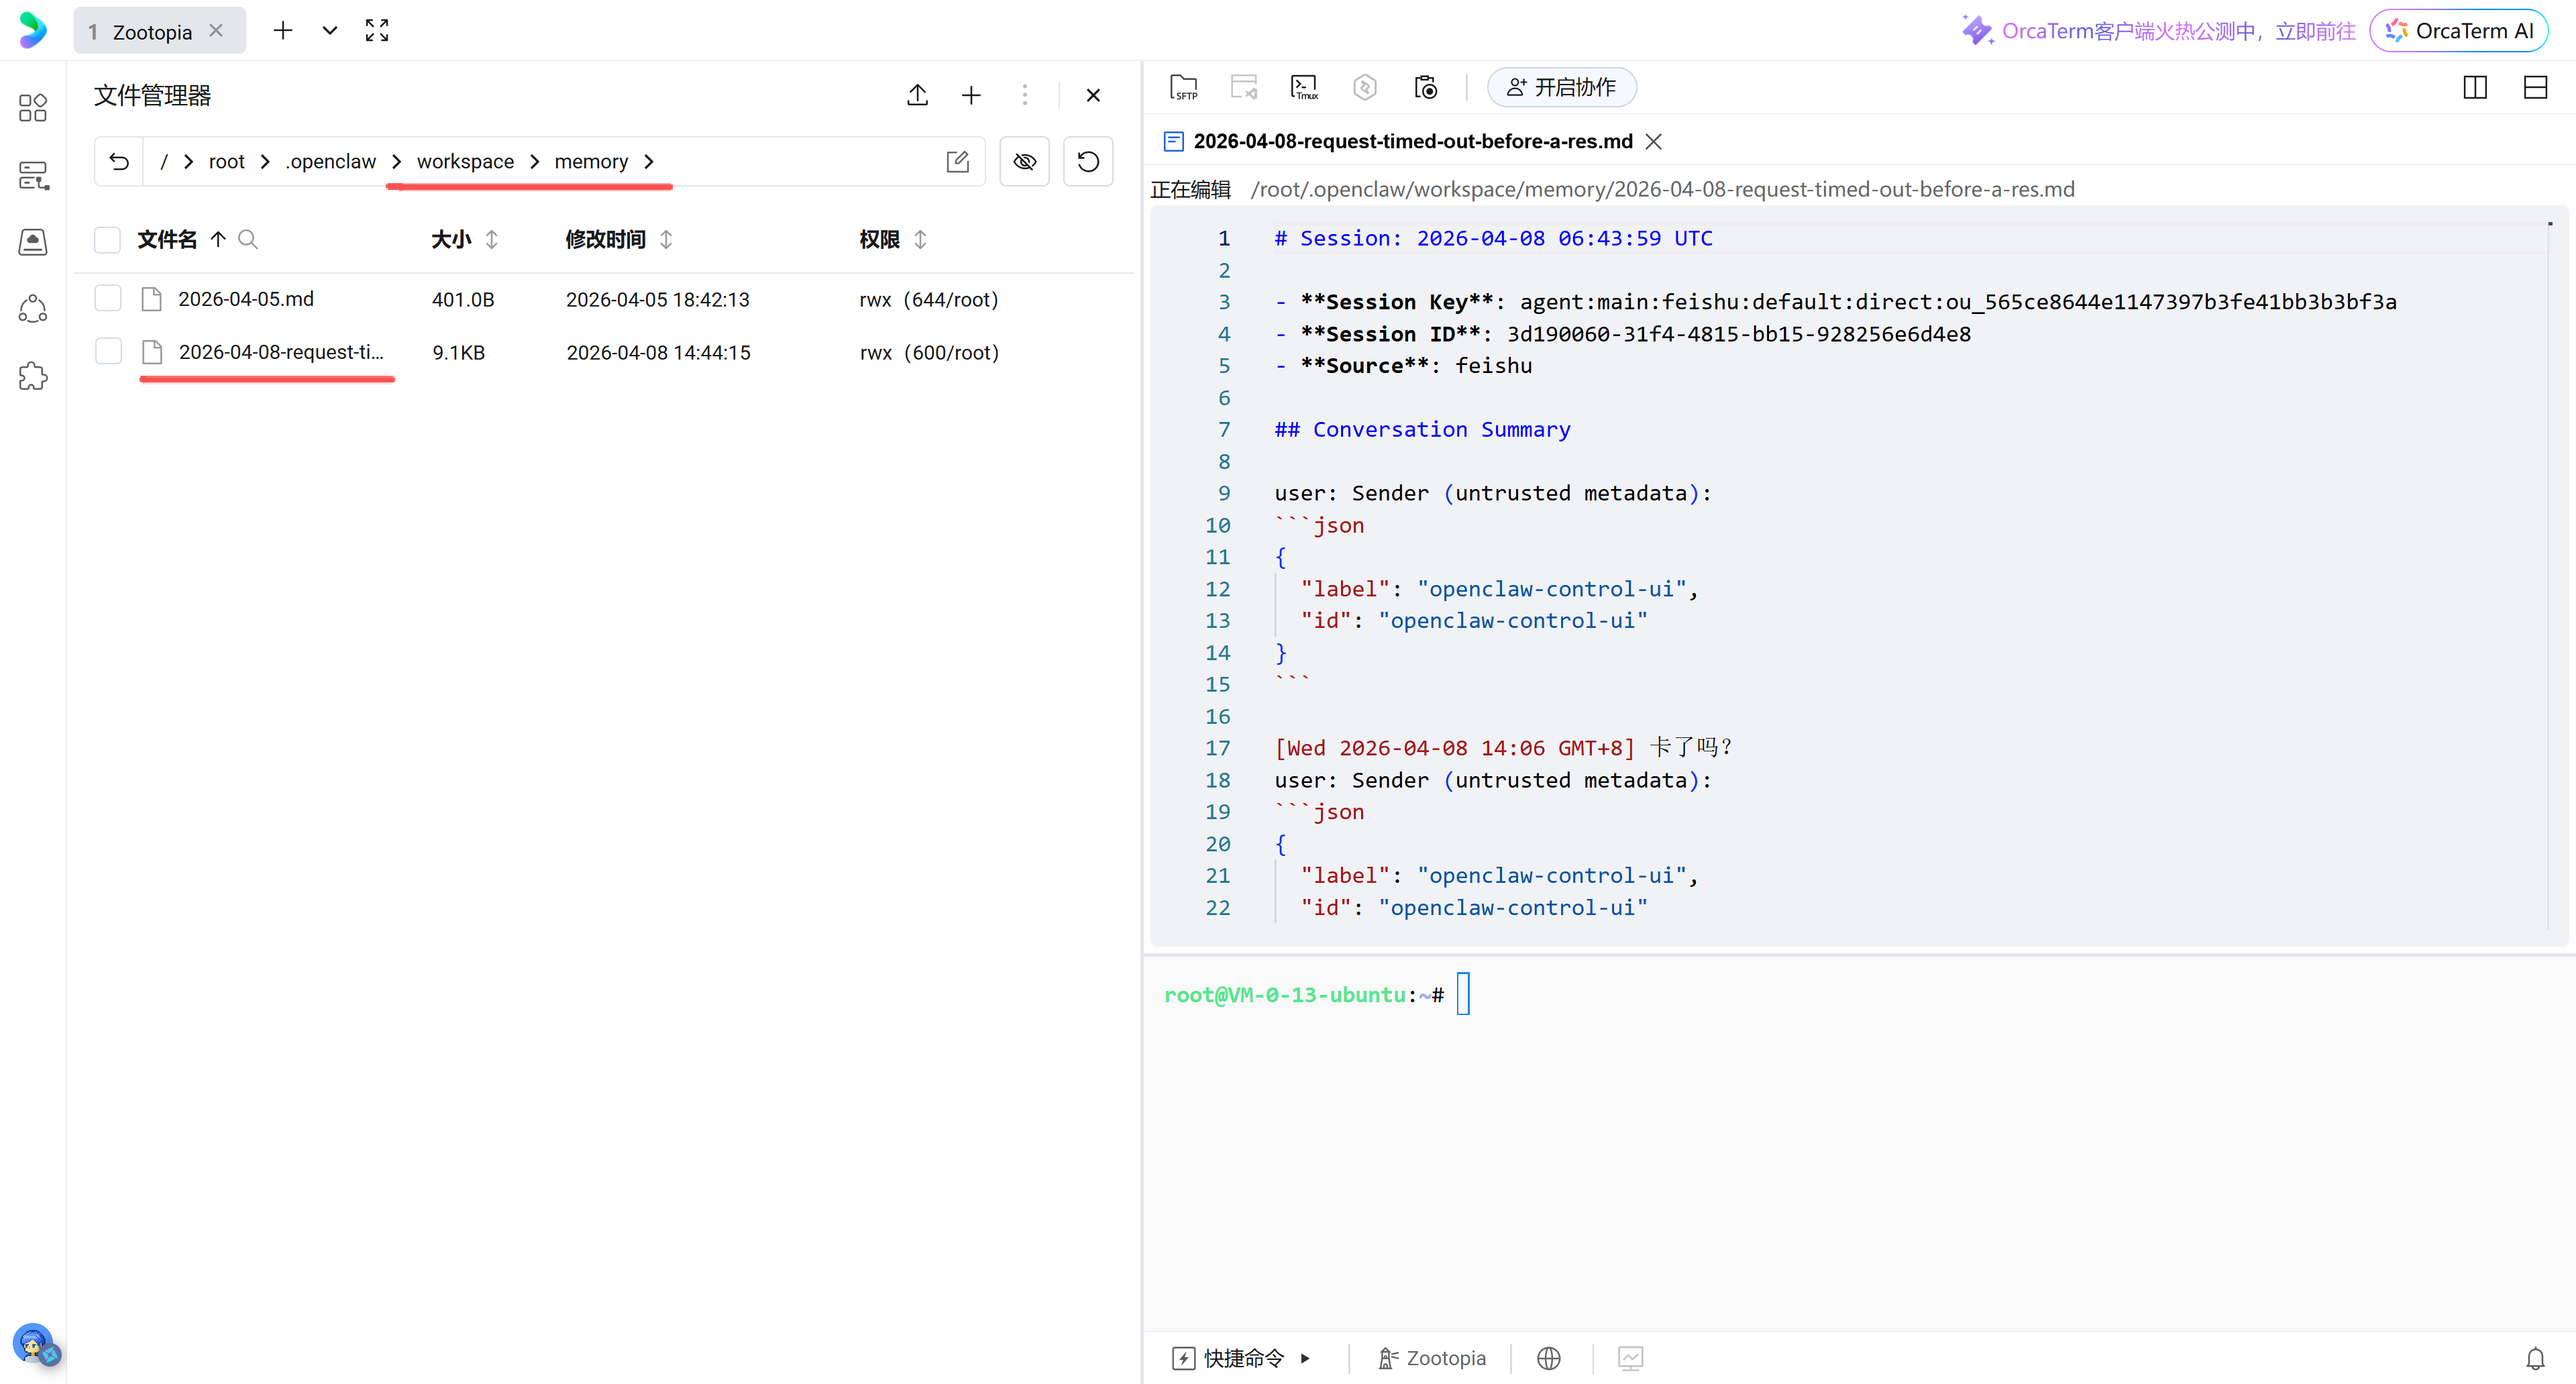Viewport: 2576px width, 1384px height.
Task: Click the globe icon in status bar
Action: coord(1549,1358)
